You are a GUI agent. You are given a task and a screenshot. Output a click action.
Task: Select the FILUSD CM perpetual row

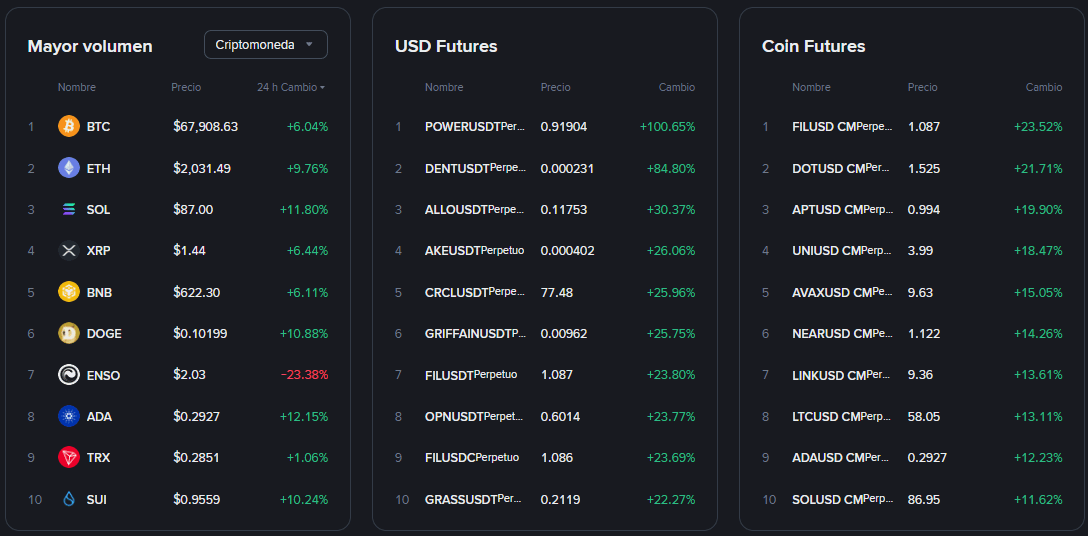[841, 127]
